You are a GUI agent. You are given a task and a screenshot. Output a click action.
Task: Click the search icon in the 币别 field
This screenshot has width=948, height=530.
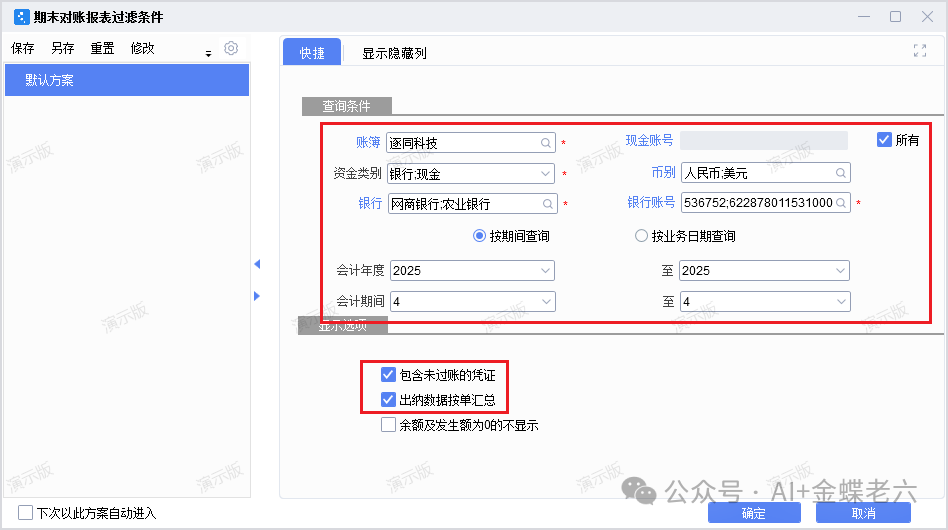coord(841,173)
